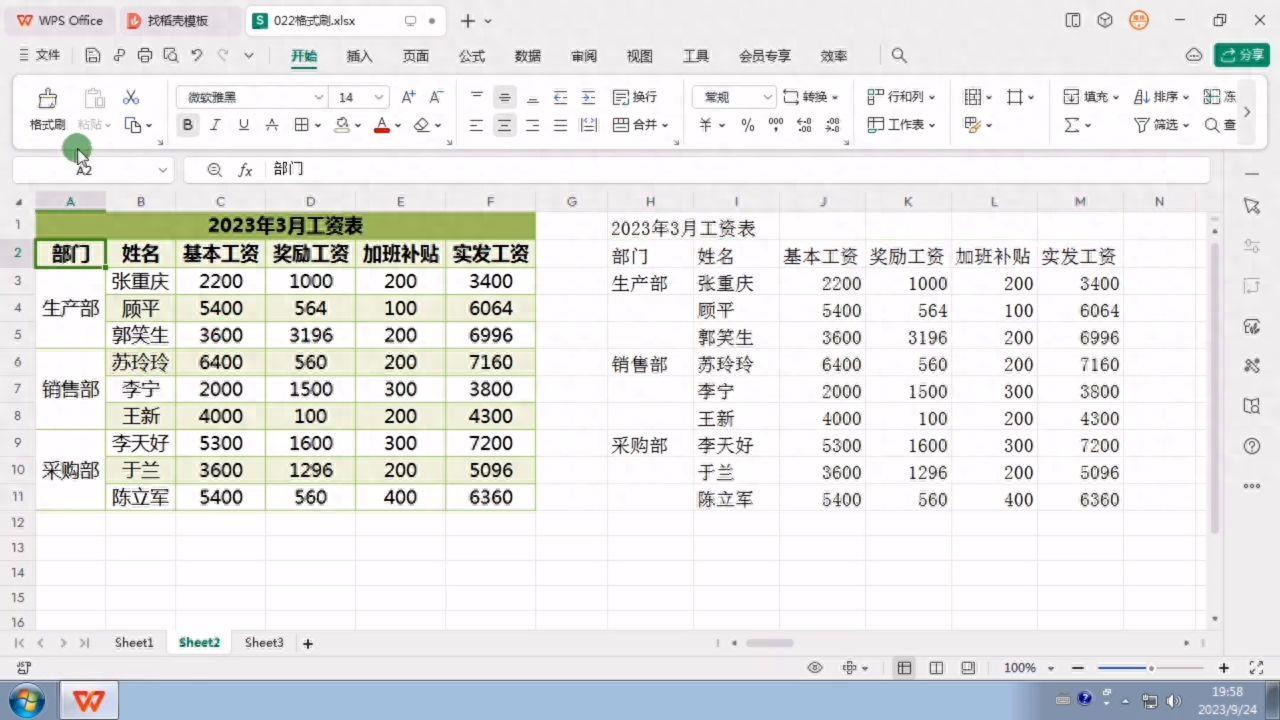Click the zoom slider handle
The height and width of the screenshot is (720, 1280).
tap(1151, 668)
